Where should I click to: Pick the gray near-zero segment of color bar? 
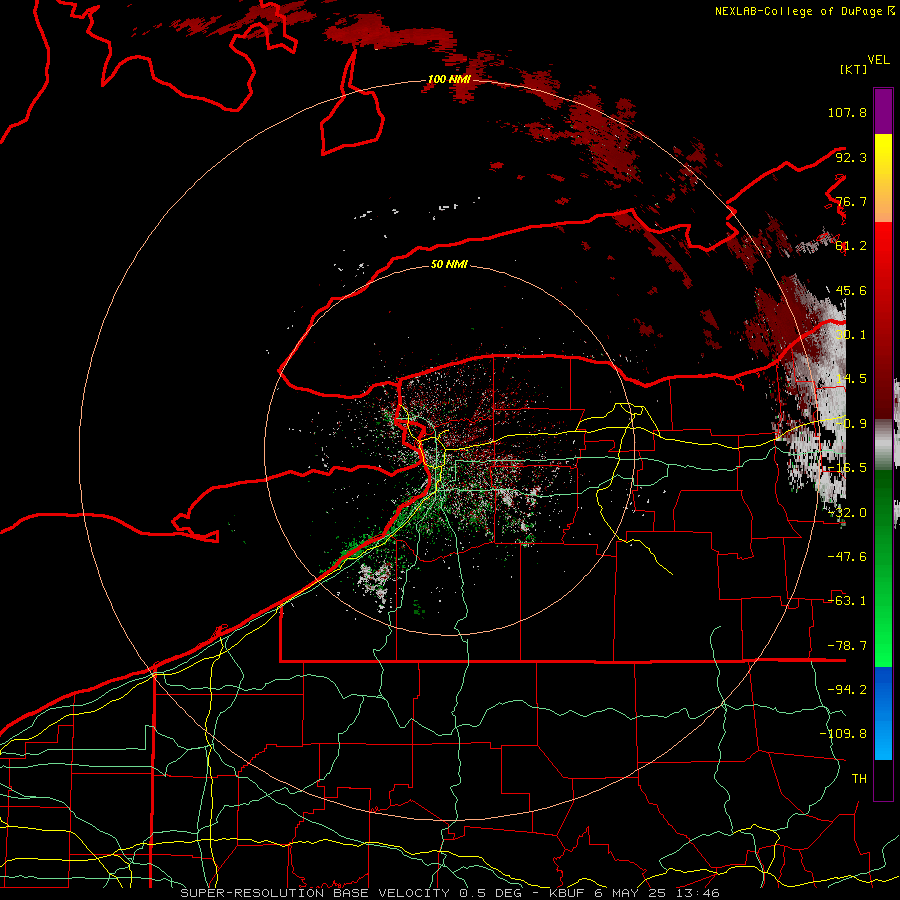(x=883, y=445)
